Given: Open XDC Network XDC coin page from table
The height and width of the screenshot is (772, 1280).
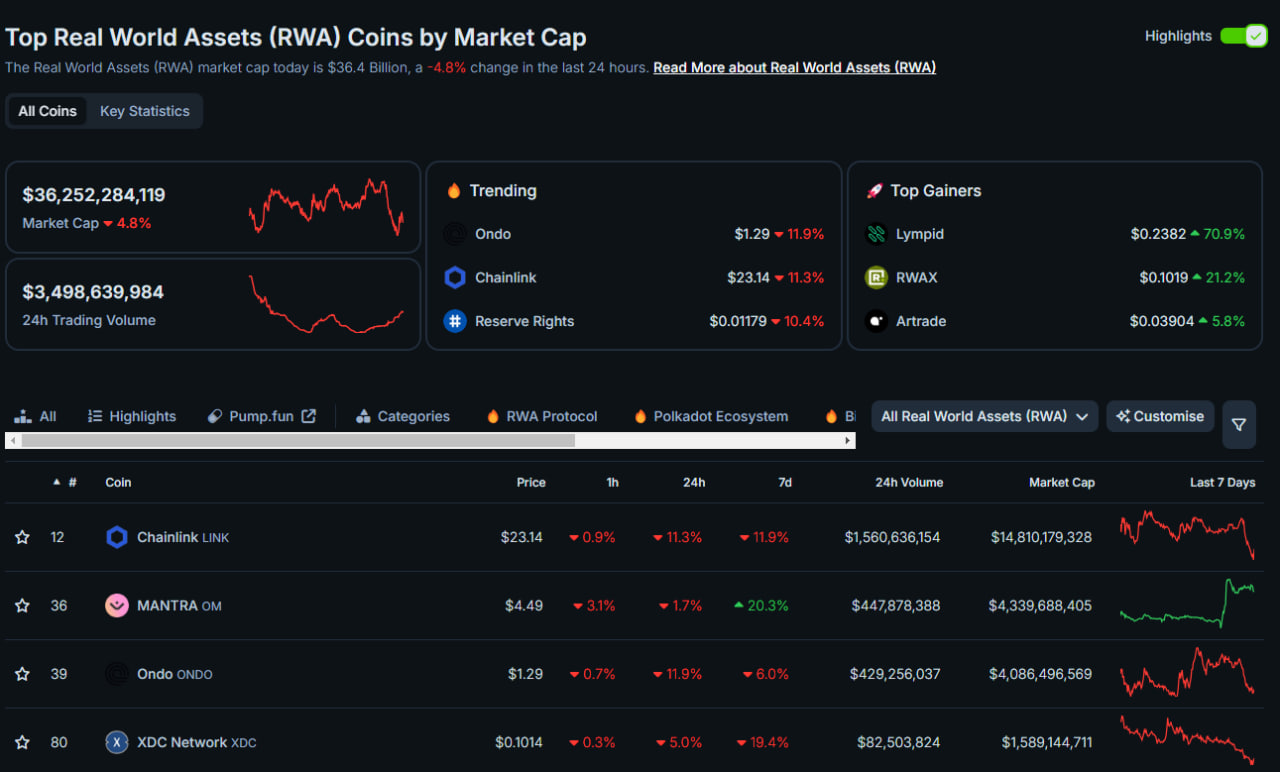Looking at the screenshot, I should point(197,742).
